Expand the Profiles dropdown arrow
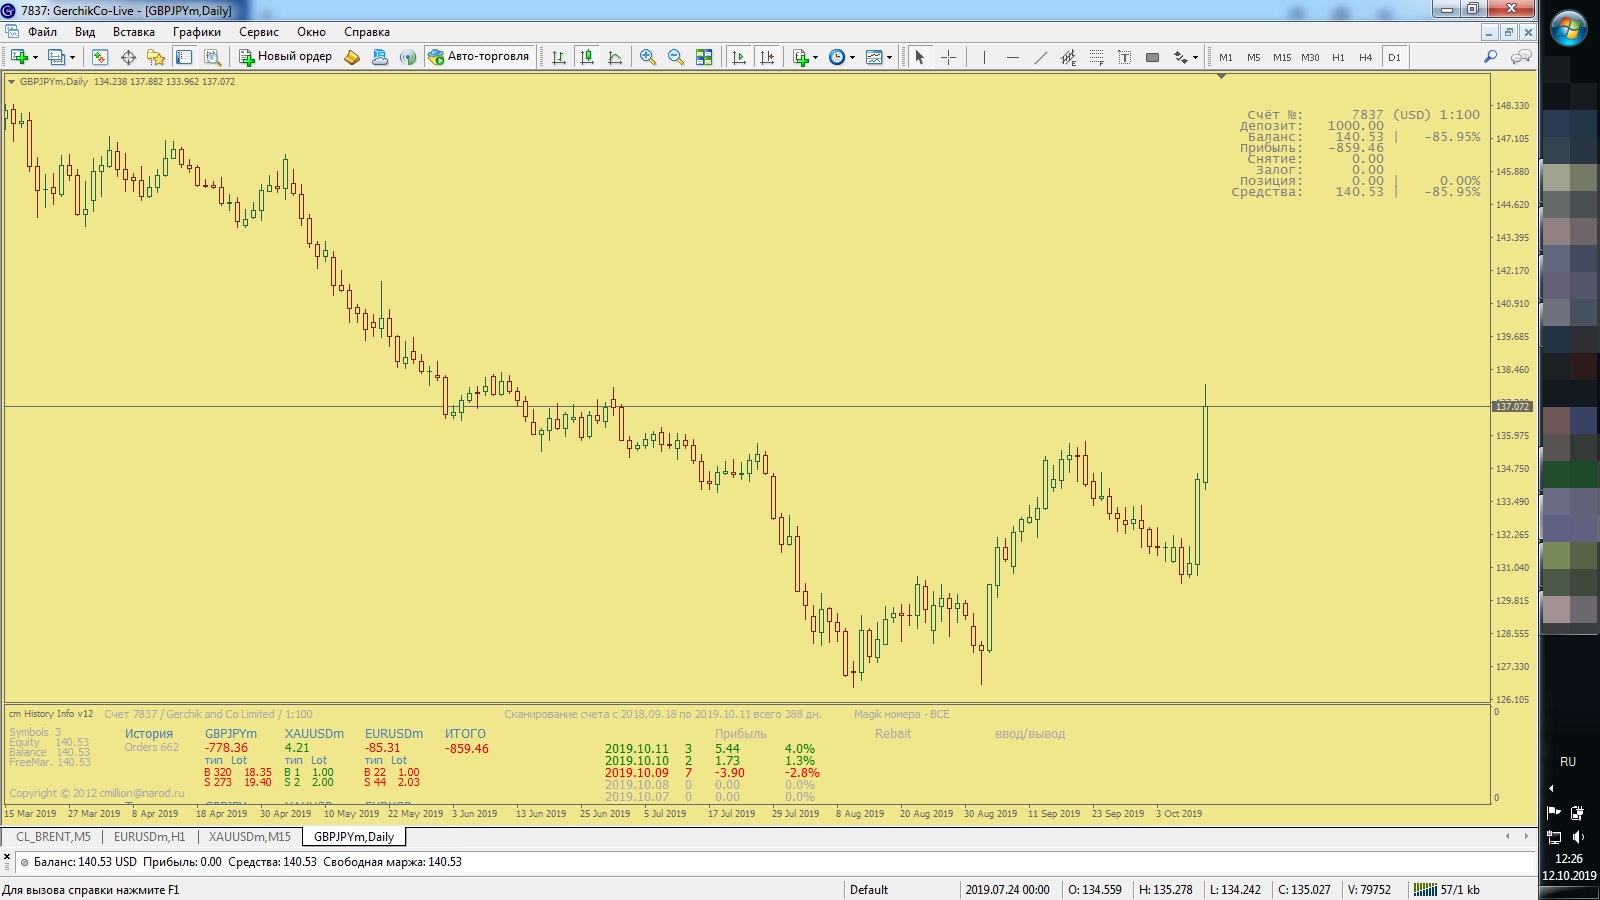 (72, 57)
